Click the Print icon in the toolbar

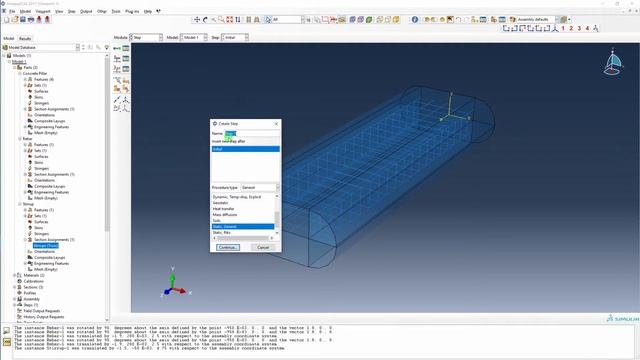[x=31, y=19]
